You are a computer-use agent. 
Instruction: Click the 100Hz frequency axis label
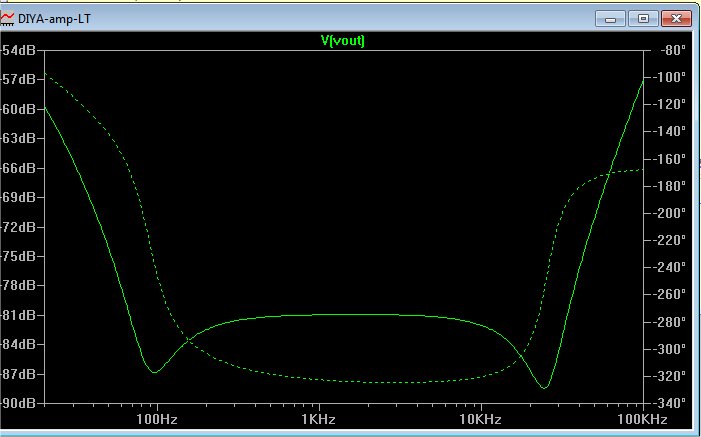[x=157, y=420]
